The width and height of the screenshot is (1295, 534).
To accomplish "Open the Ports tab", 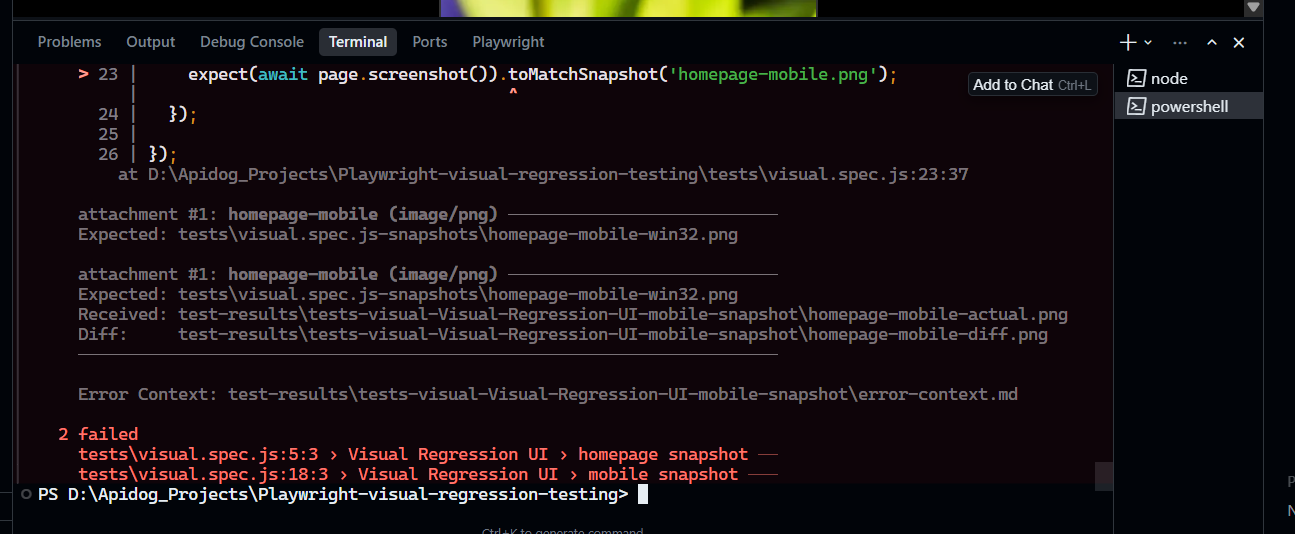I will coord(430,42).
